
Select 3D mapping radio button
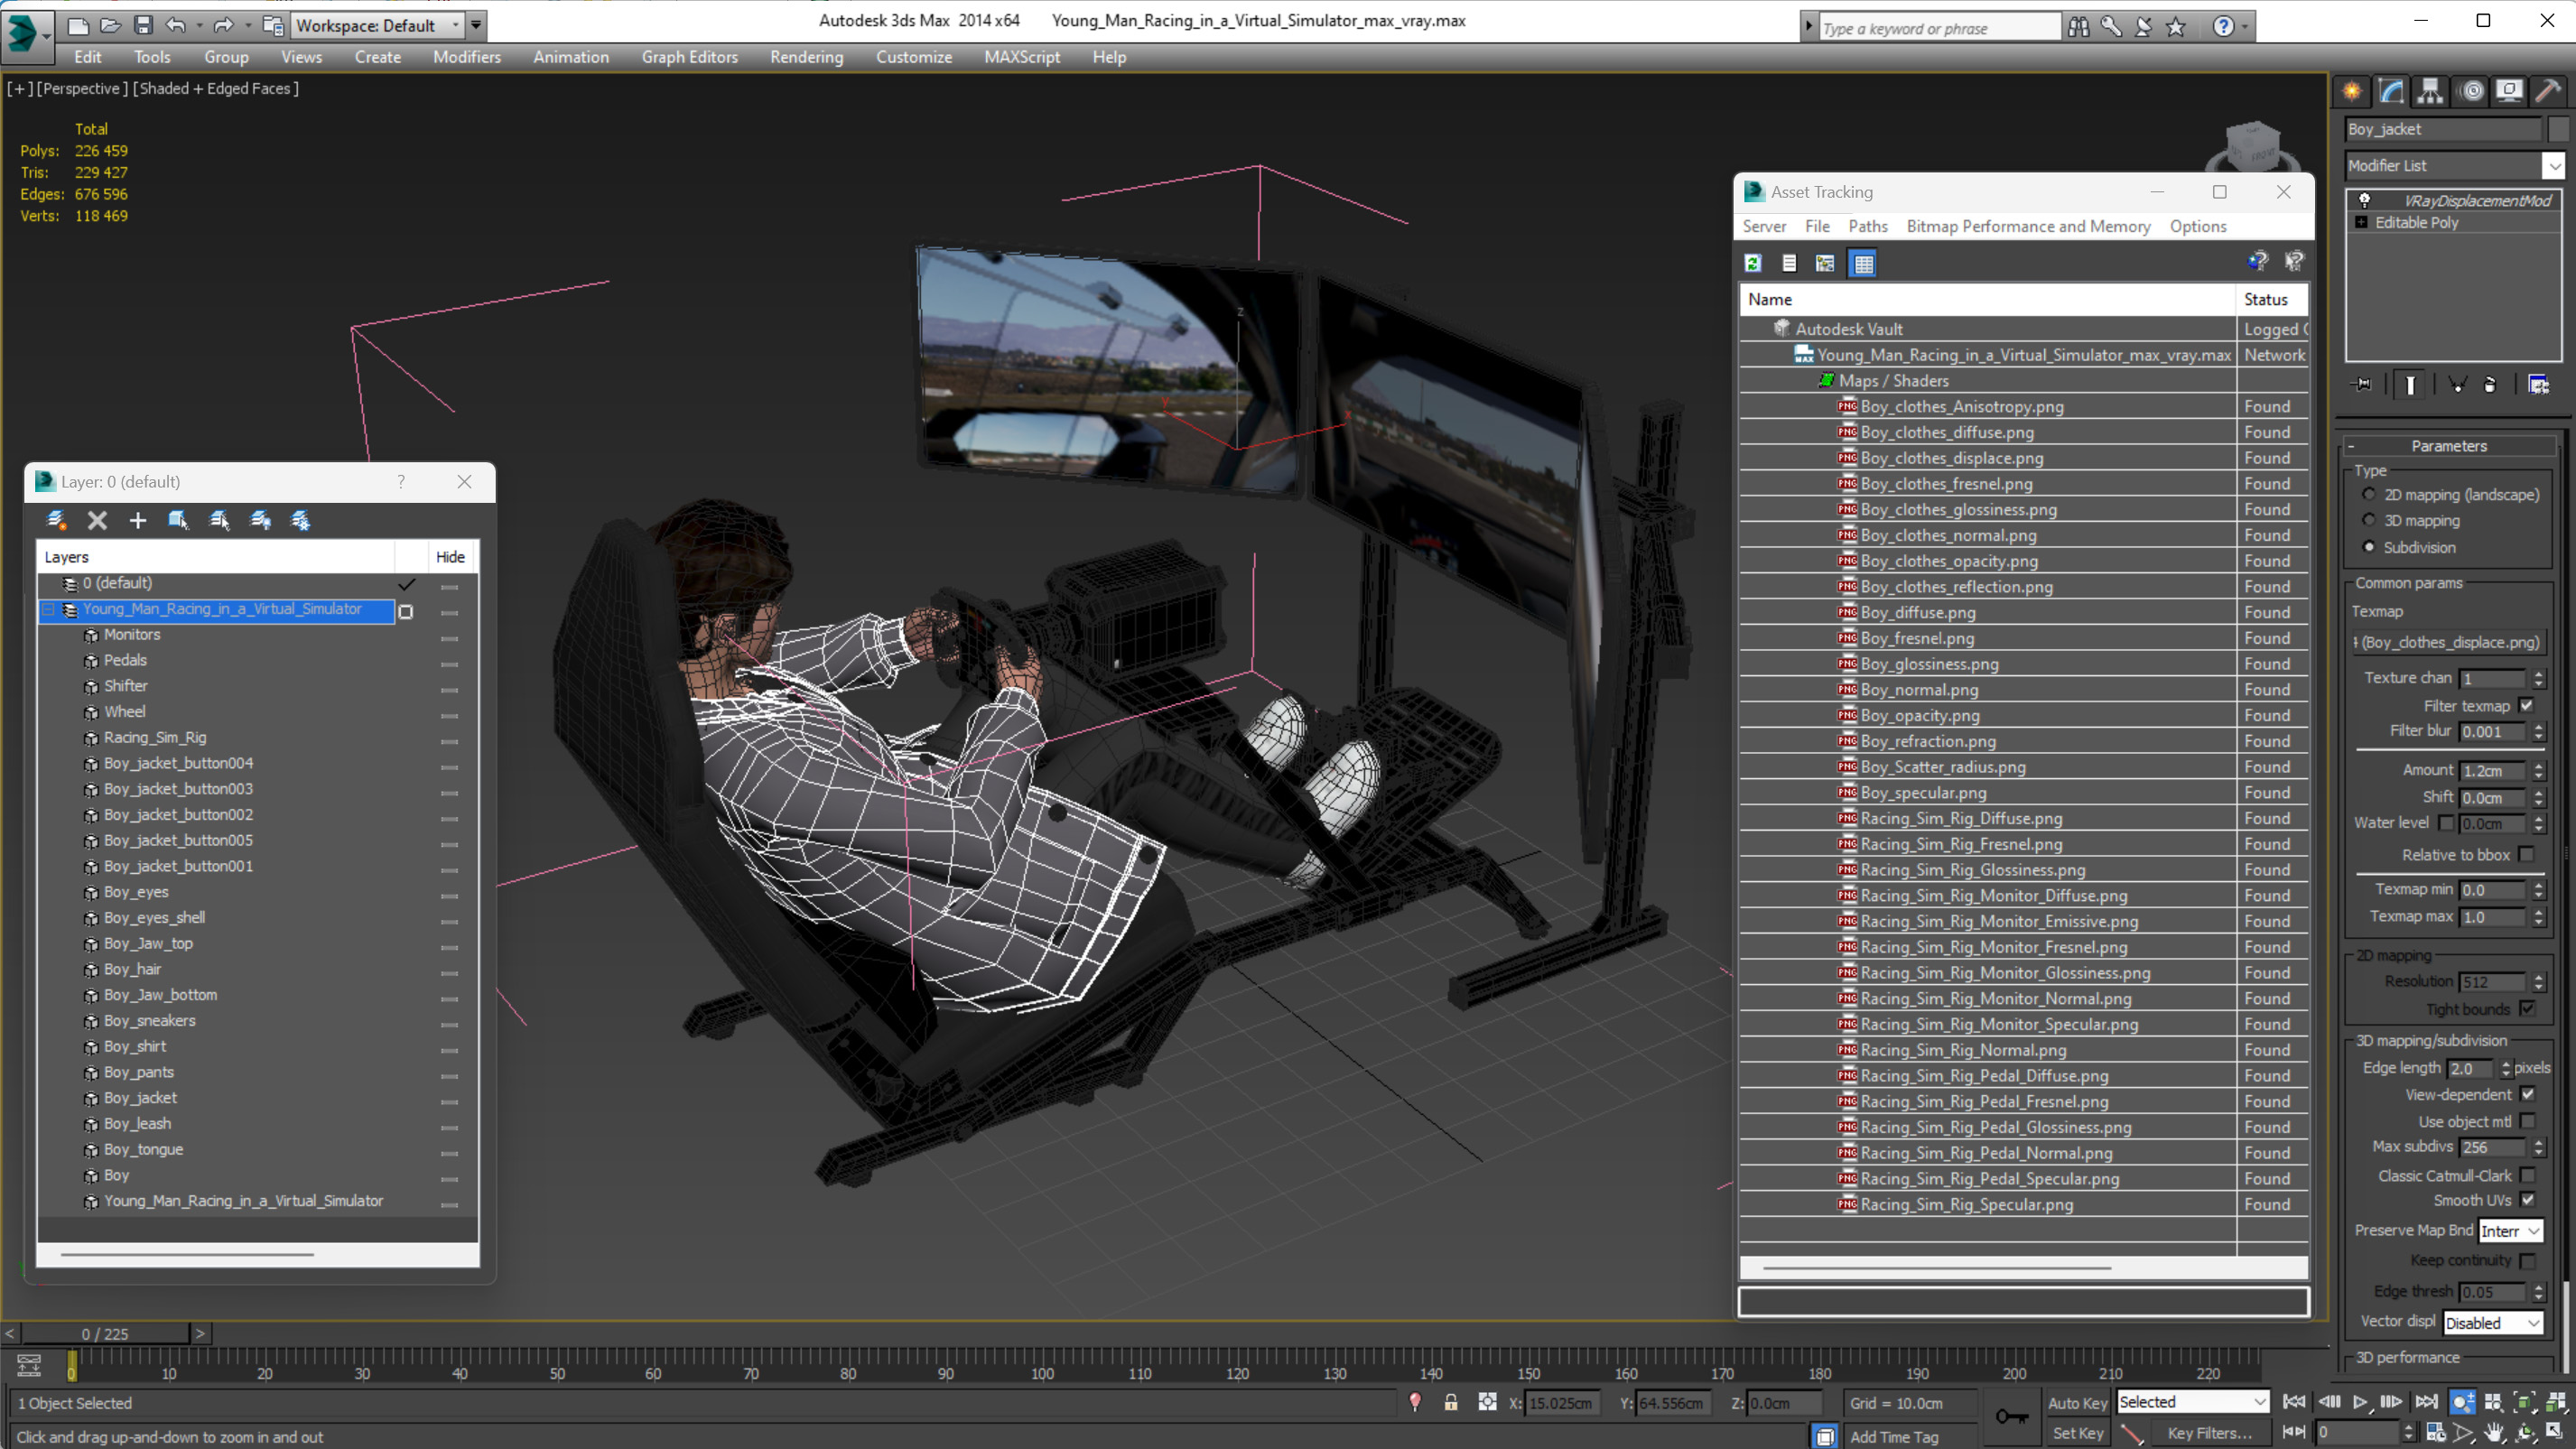point(2368,520)
